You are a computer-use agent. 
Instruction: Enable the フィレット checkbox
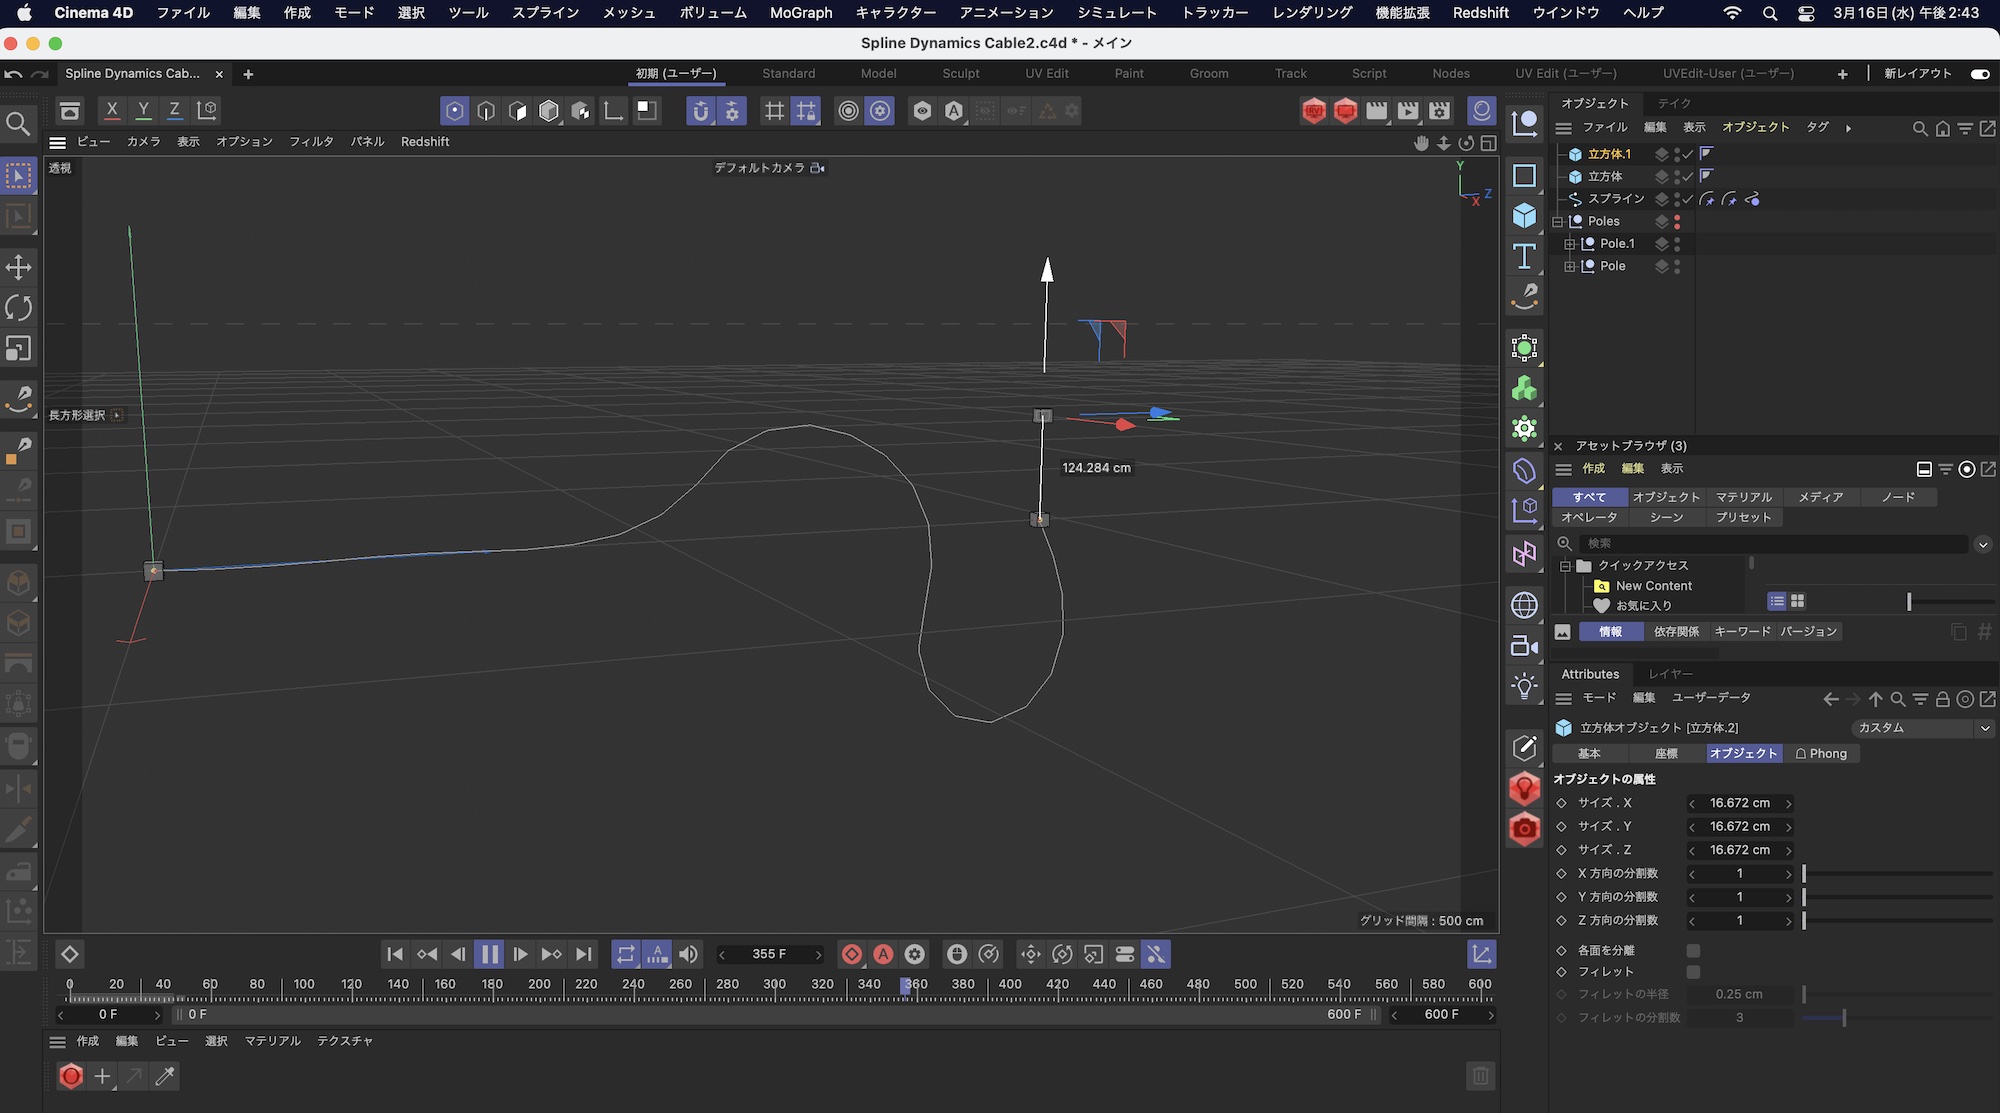click(x=1693, y=972)
